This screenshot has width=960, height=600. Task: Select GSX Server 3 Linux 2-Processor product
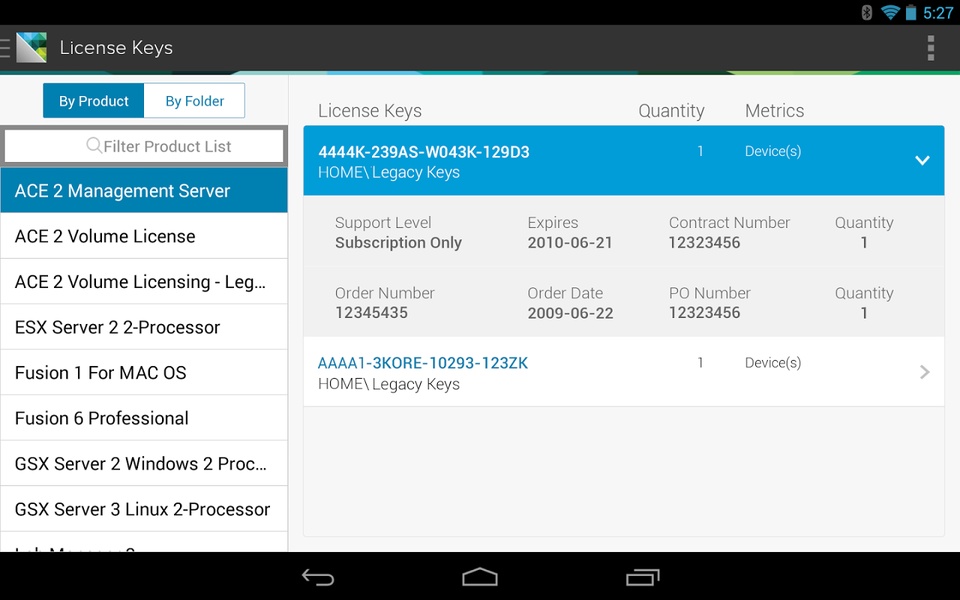tap(144, 509)
